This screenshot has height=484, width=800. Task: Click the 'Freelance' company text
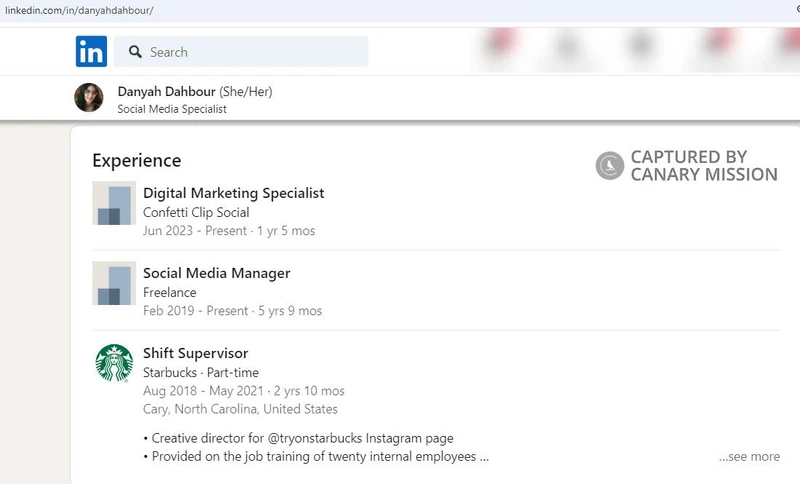(x=169, y=293)
